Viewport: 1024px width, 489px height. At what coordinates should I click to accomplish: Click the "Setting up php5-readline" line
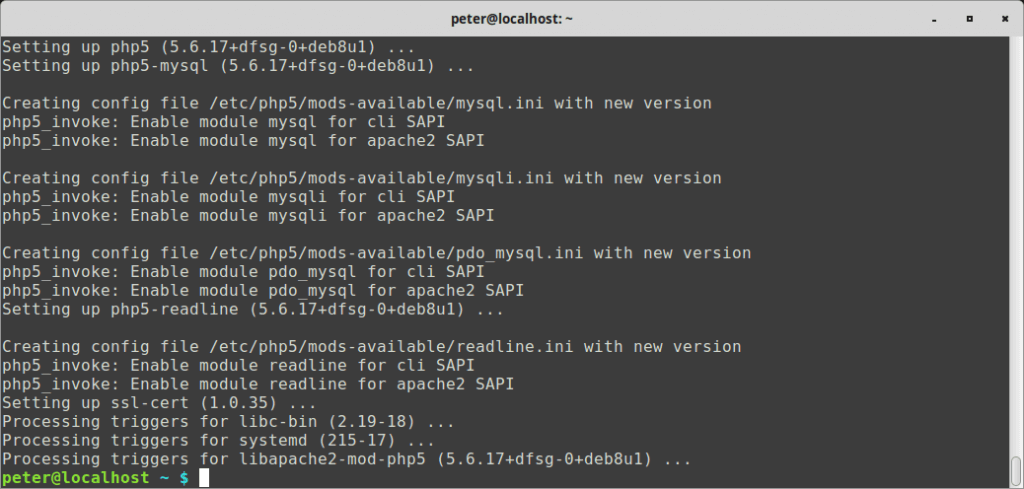click(253, 309)
